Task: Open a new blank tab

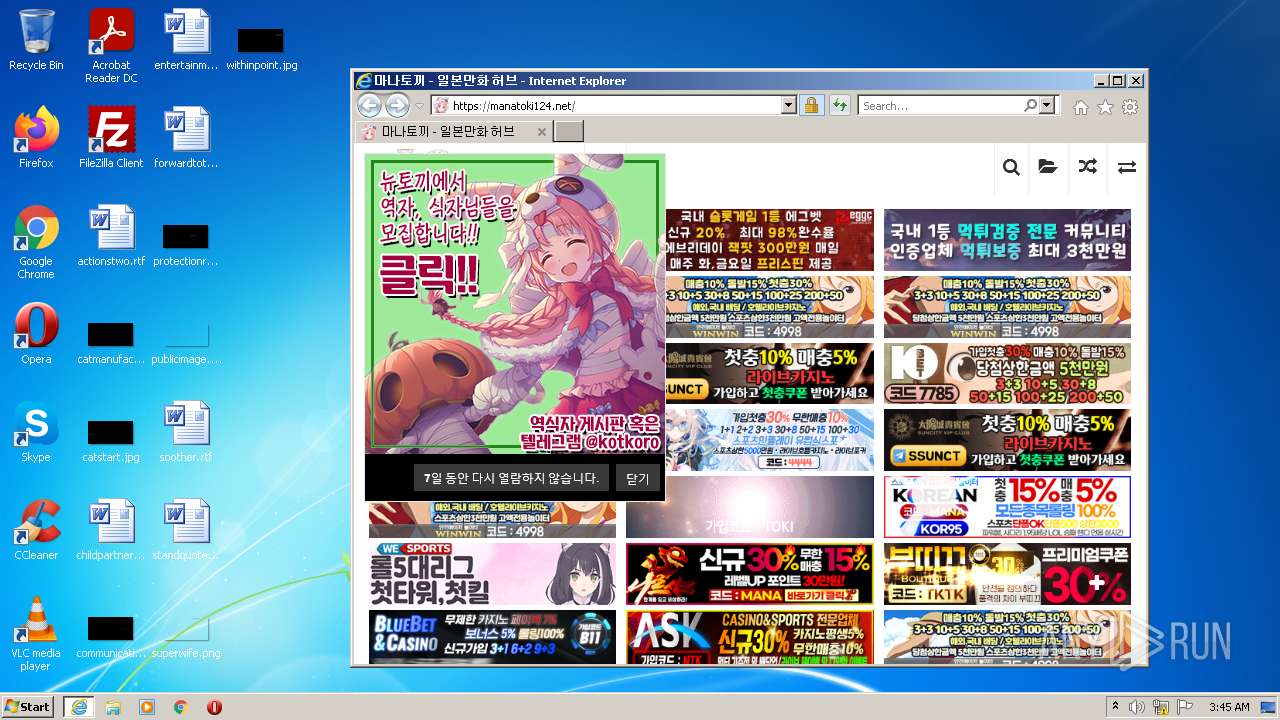Action: click(x=568, y=132)
